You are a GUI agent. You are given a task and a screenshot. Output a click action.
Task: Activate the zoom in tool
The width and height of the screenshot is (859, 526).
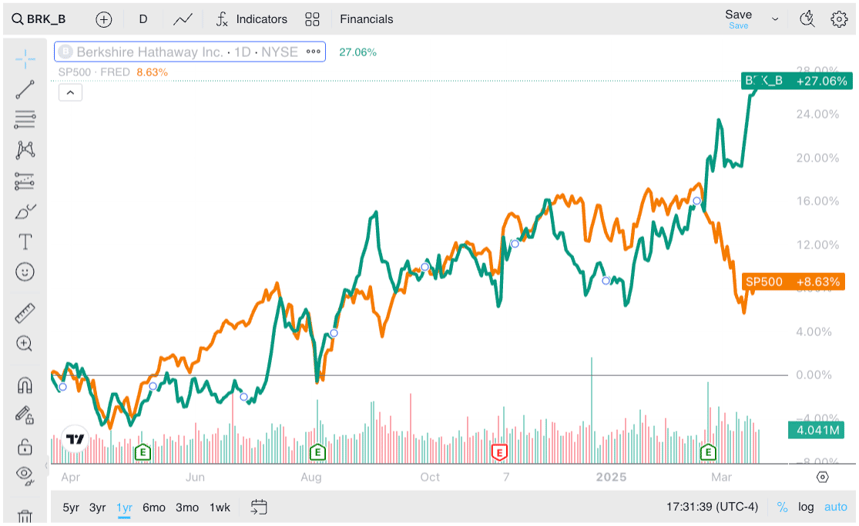[x=25, y=344]
